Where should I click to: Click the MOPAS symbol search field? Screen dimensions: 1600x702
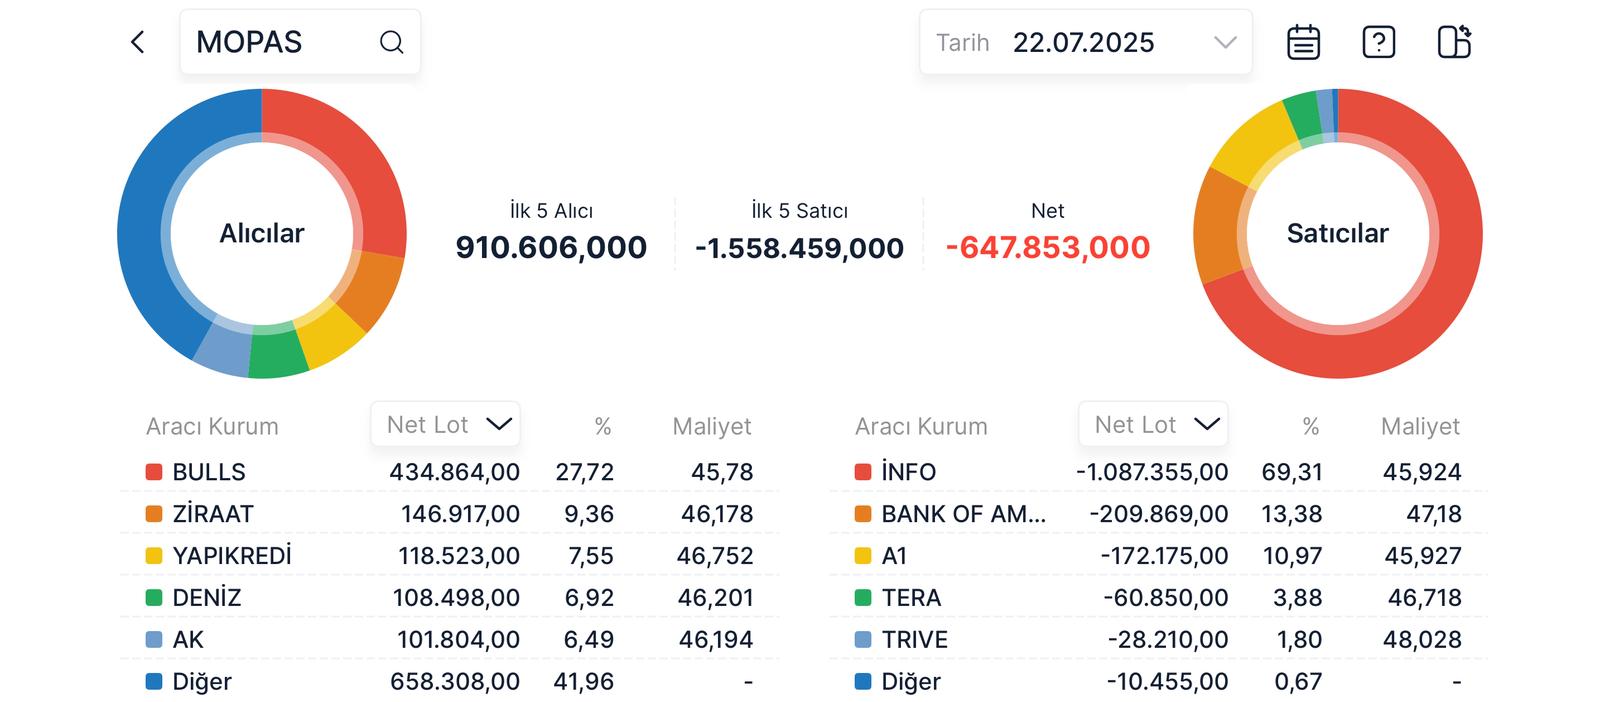coord(280,42)
